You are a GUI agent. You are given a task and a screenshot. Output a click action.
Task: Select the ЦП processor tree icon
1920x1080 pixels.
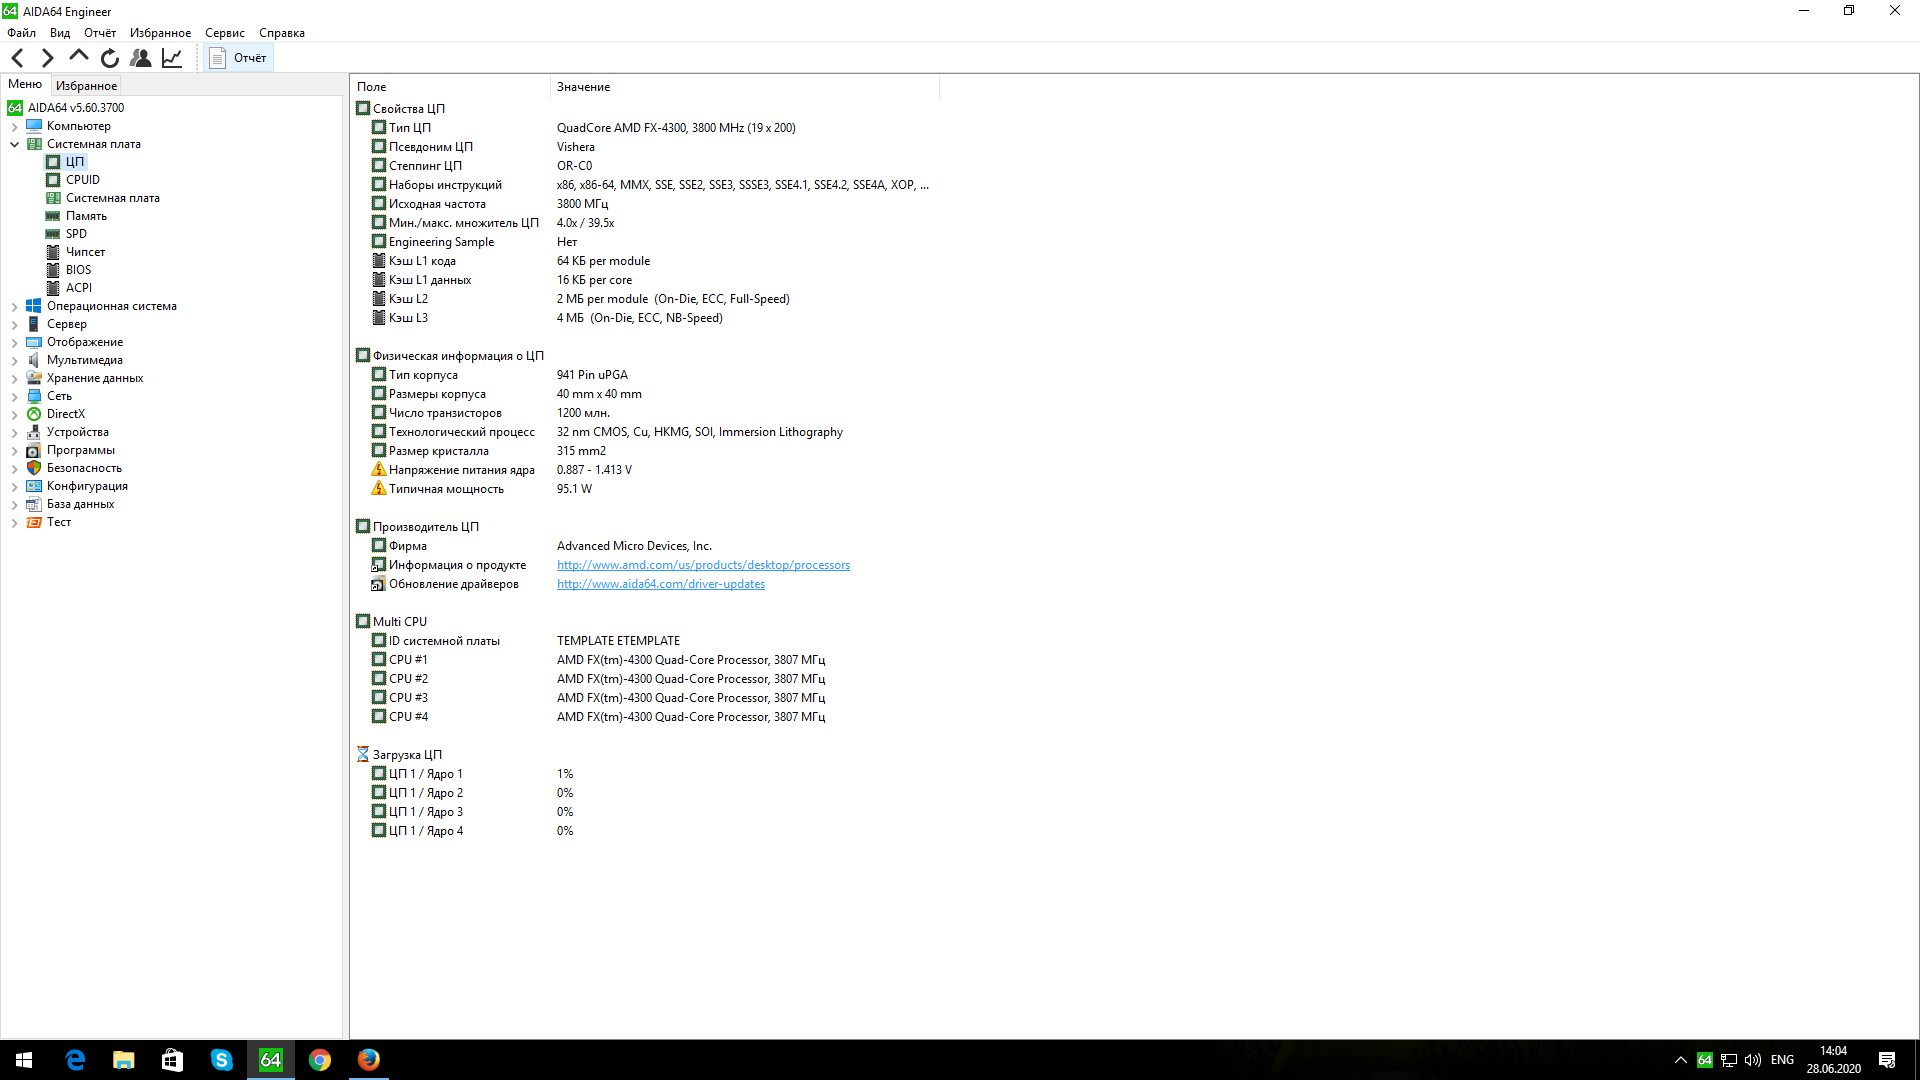pos(53,162)
